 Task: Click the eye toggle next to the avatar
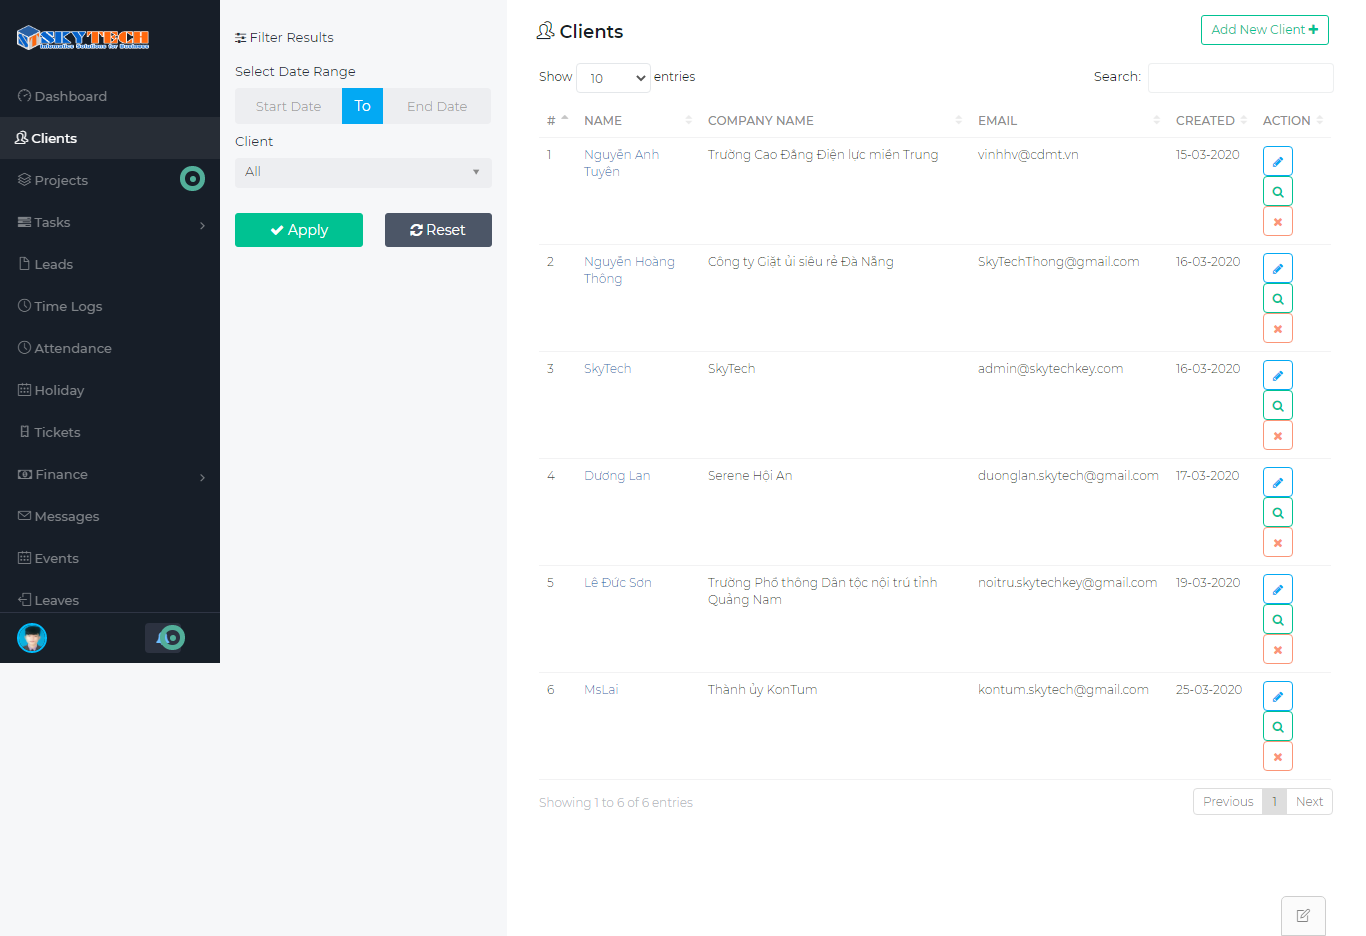click(x=166, y=637)
